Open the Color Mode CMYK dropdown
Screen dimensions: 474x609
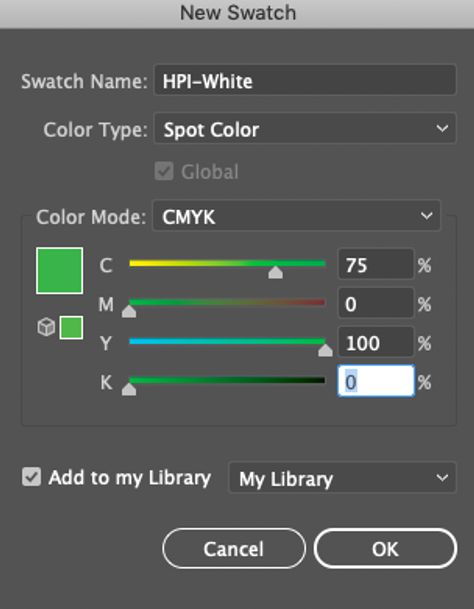point(296,216)
